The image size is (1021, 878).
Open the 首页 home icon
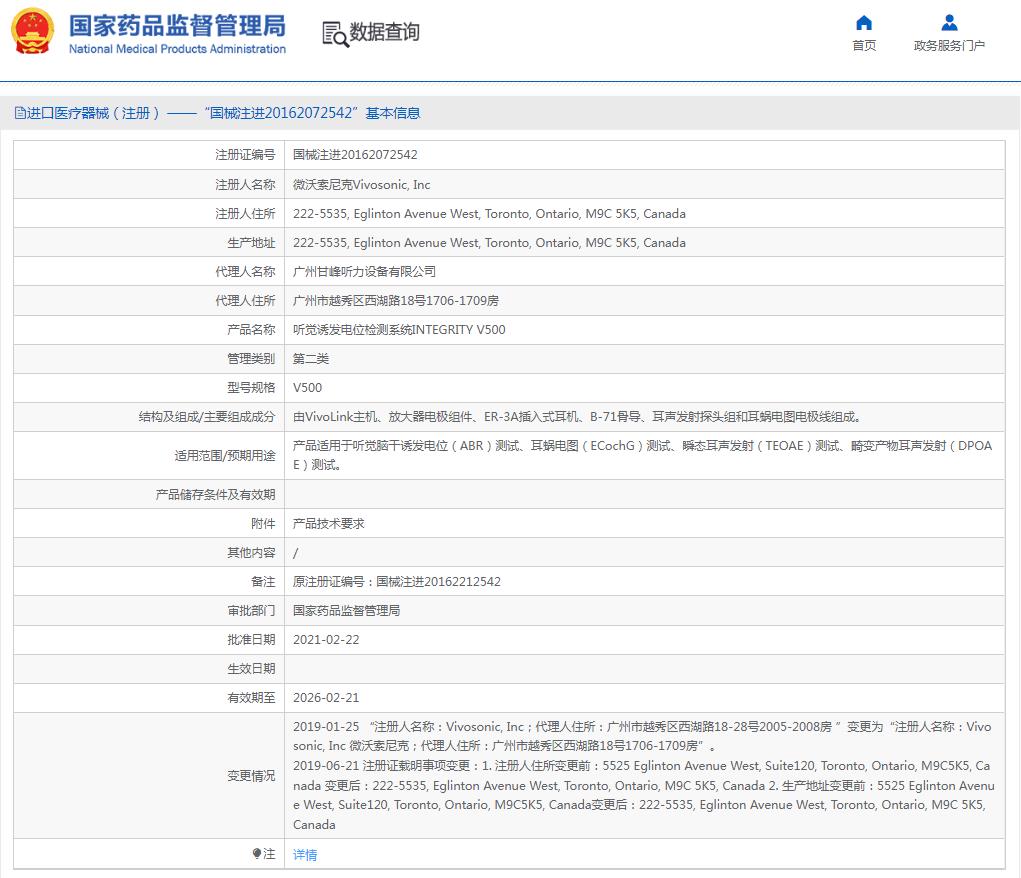coord(863,23)
